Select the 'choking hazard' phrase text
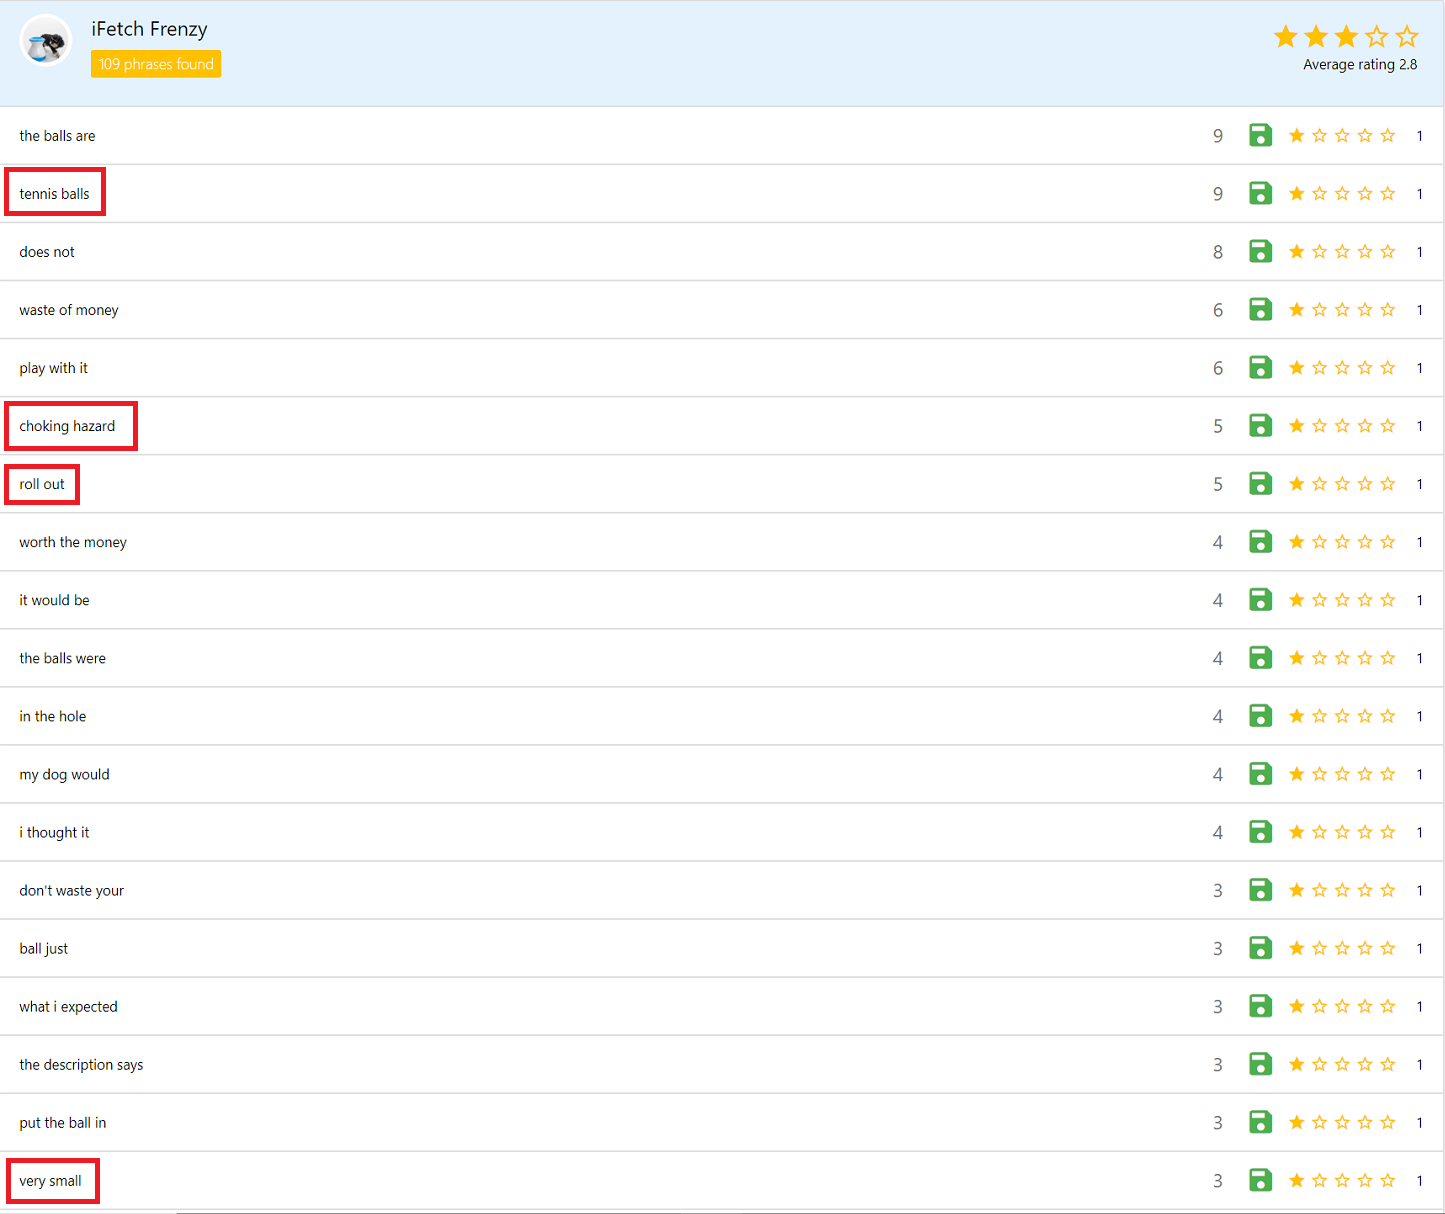This screenshot has height=1214, width=1445. click(x=67, y=426)
